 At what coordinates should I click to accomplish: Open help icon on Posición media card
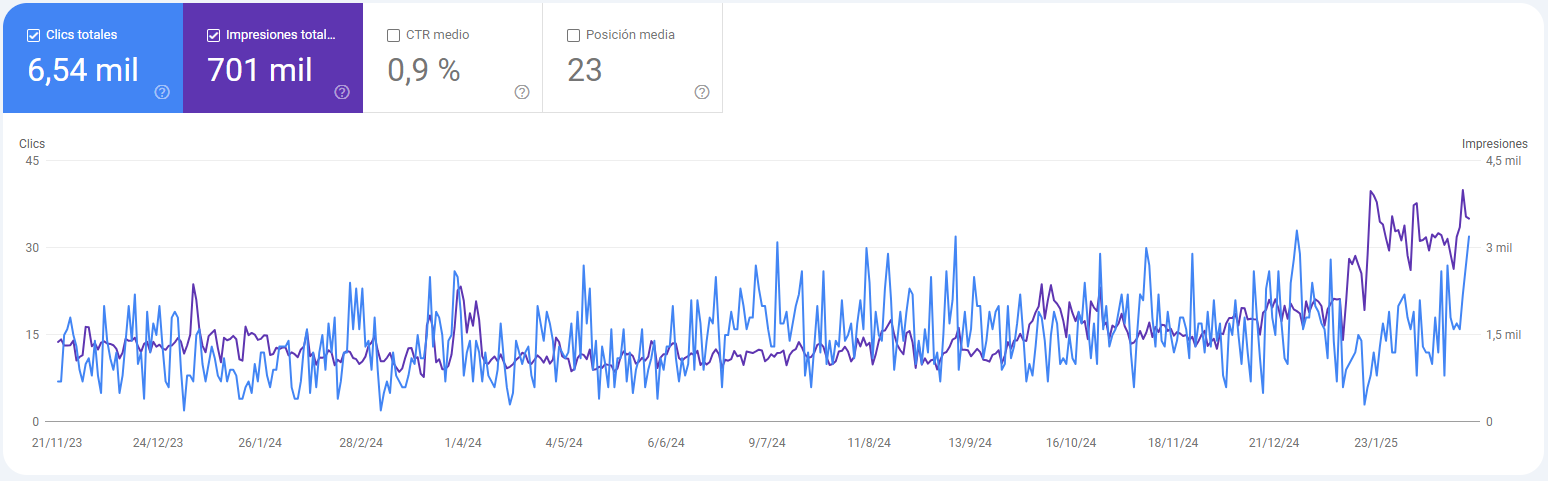coord(702,92)
